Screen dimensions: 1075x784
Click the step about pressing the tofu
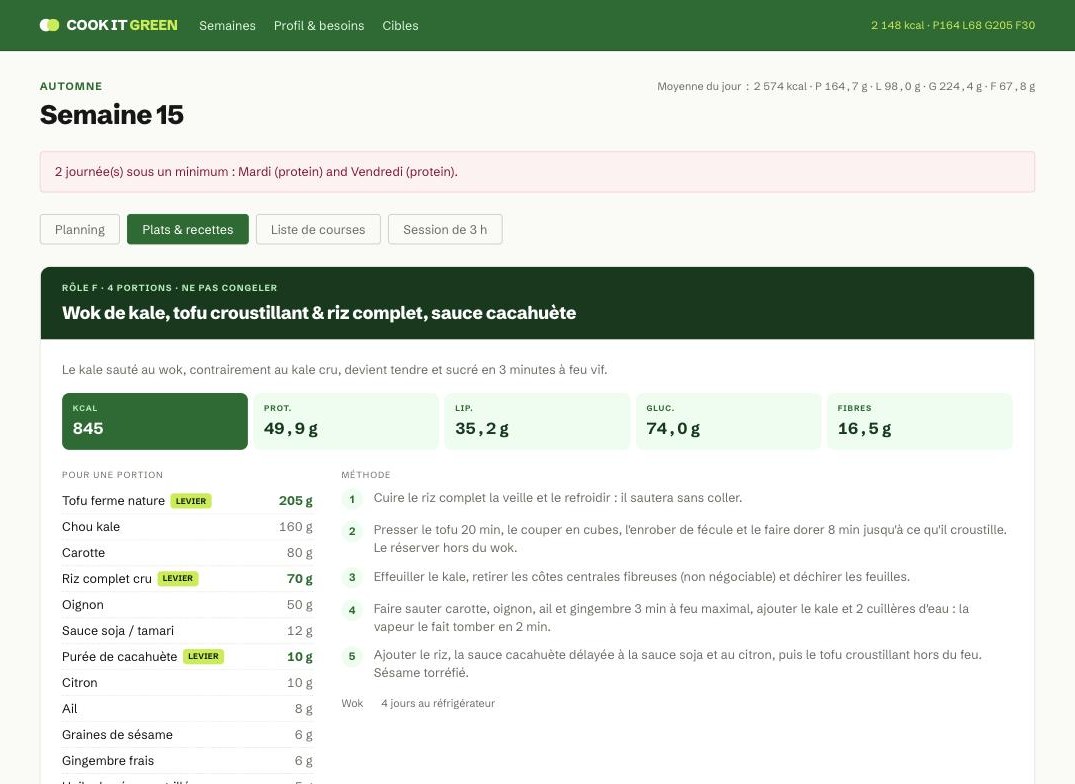pyautogui.click(x=690, y=539)
